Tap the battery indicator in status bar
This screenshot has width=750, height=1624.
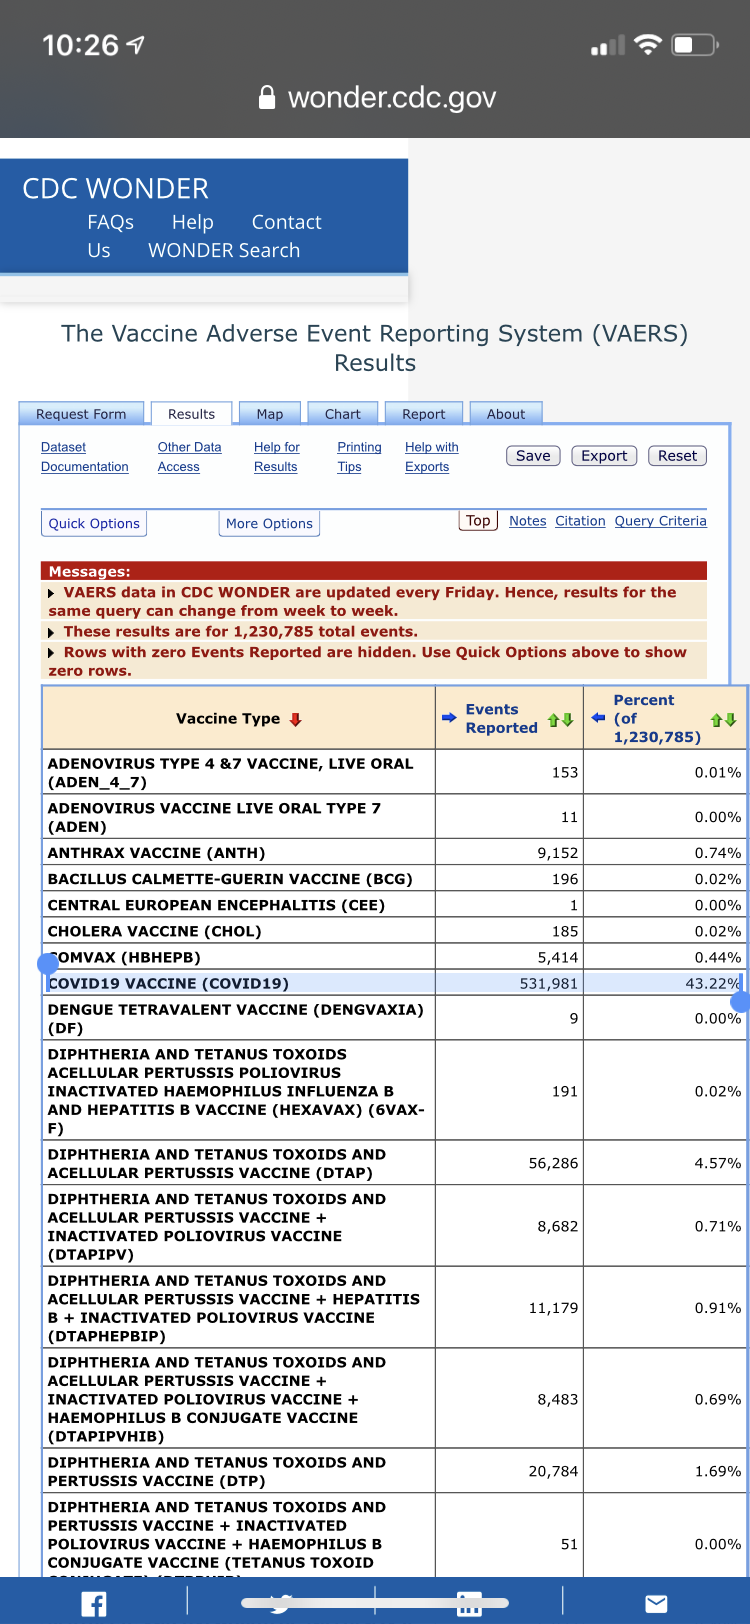click(x=696, y=45)
